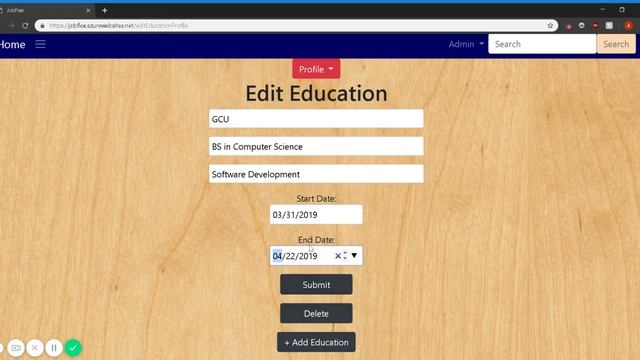Cancel recording with the pink X button
The height and width of the screenshot is (360, 640).
[x=35, y=348]
